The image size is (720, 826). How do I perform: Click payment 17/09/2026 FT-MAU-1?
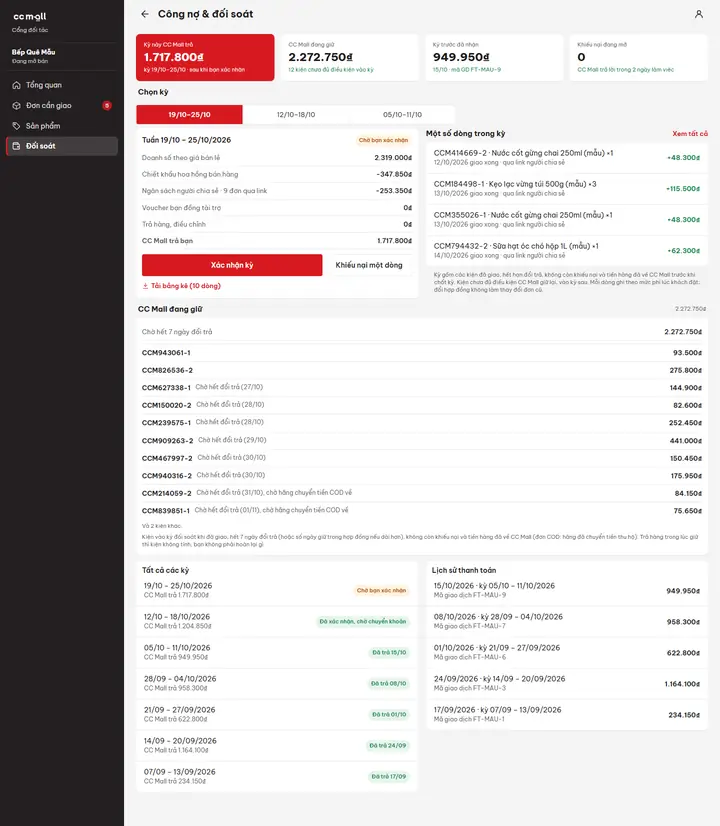point(567,715)
